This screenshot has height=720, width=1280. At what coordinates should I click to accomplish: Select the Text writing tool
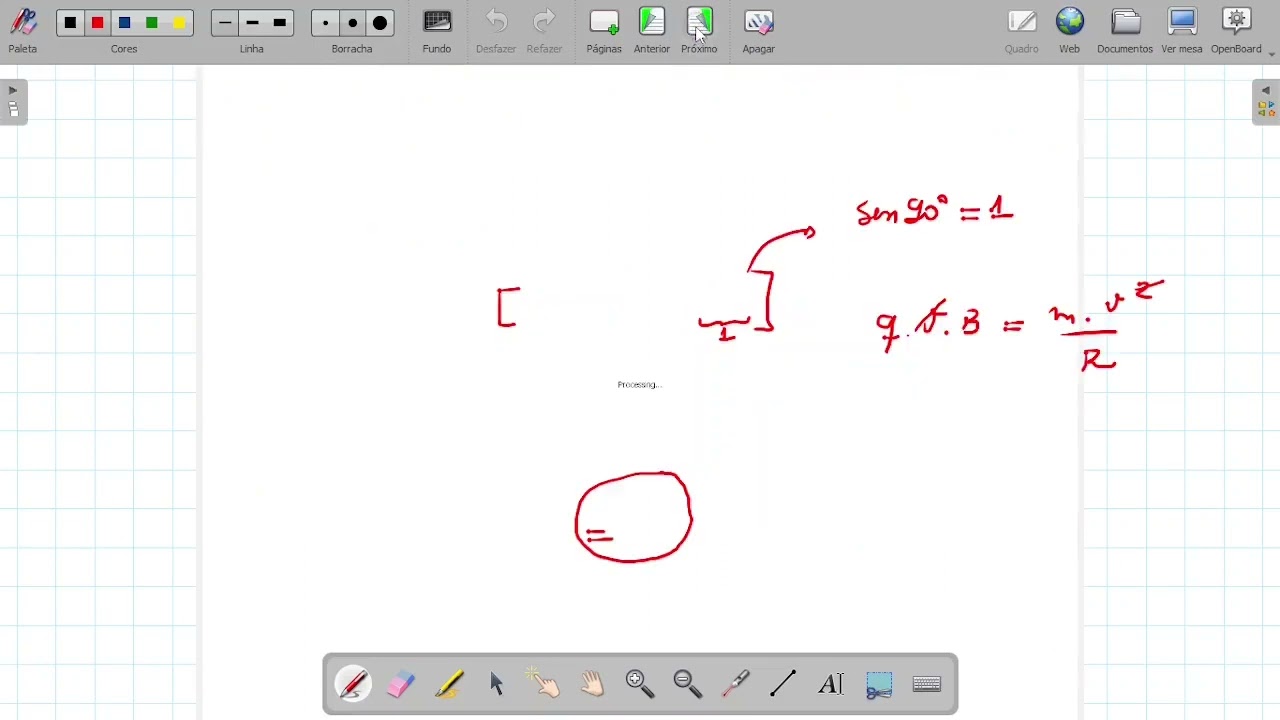click(831, 684)
